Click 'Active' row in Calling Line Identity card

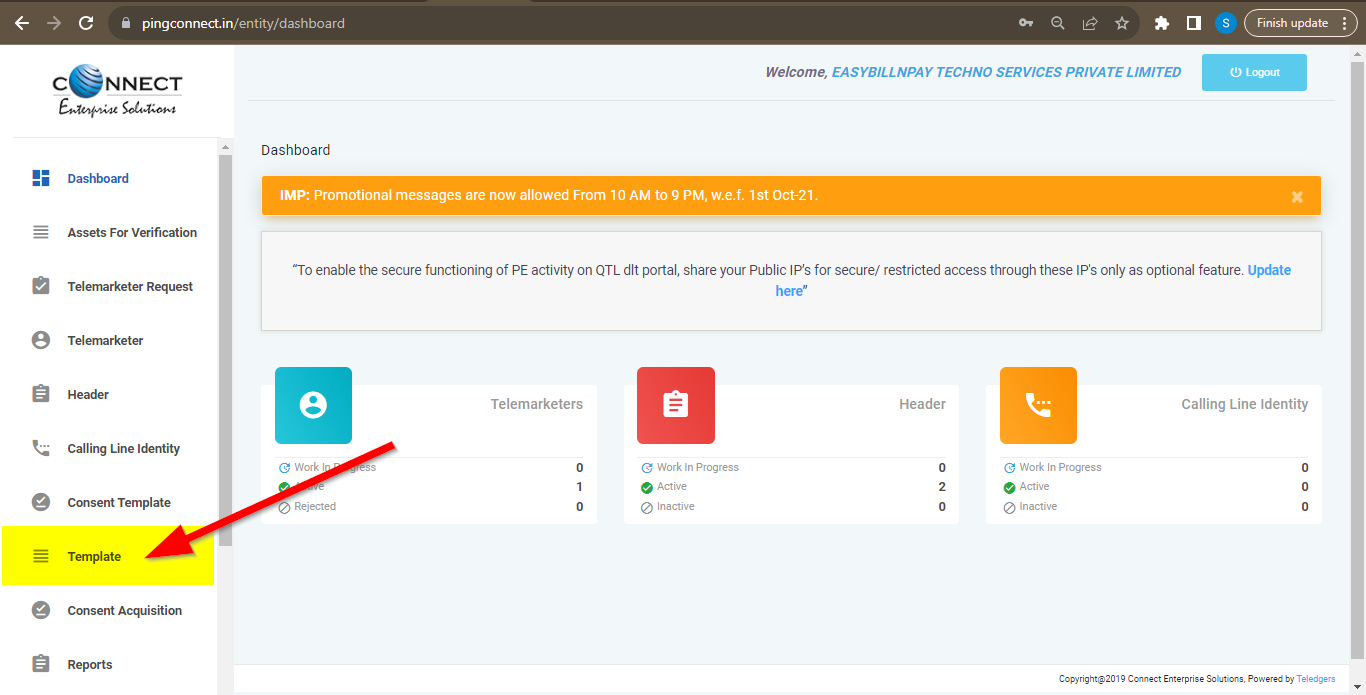coord(1156,487)
